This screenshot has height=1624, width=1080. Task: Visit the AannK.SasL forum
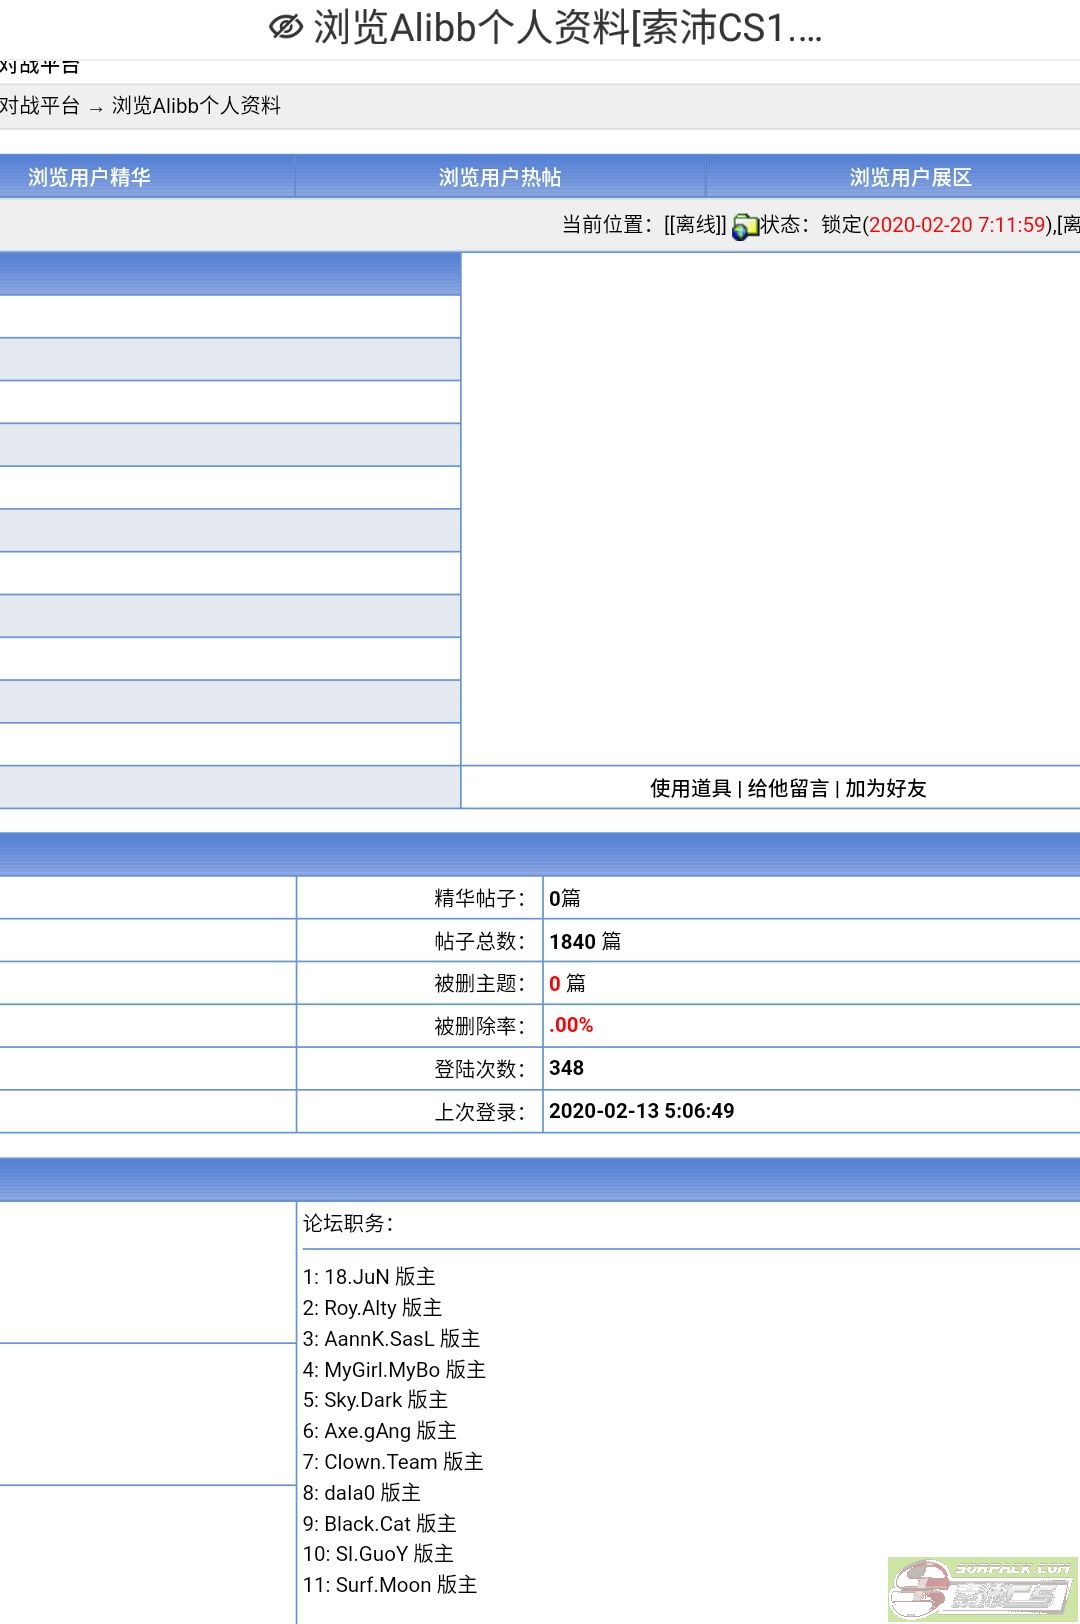(x=379, y=1339)
